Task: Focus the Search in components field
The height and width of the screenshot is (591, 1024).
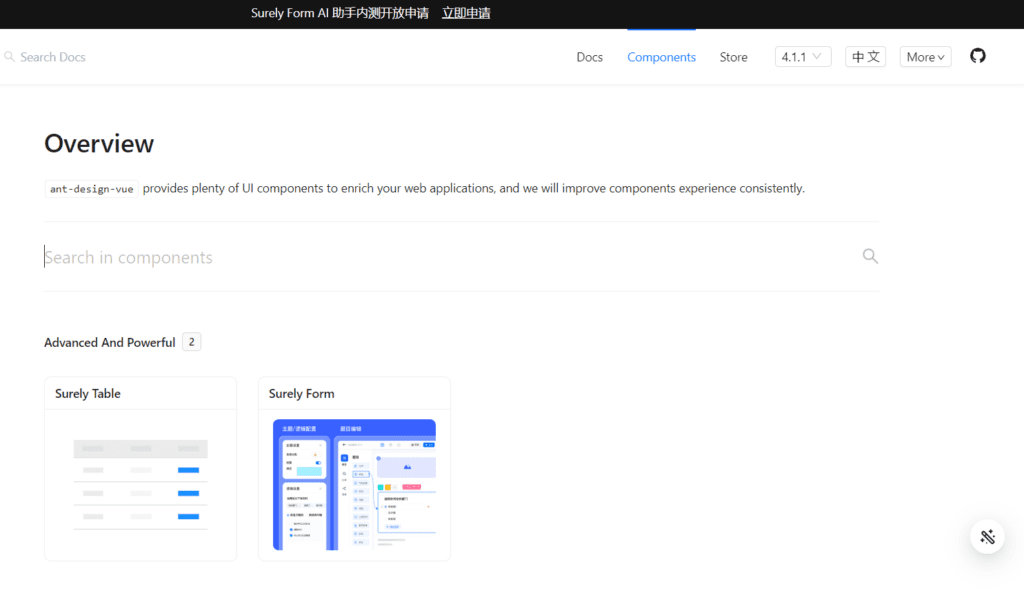Action: [451, 257]
